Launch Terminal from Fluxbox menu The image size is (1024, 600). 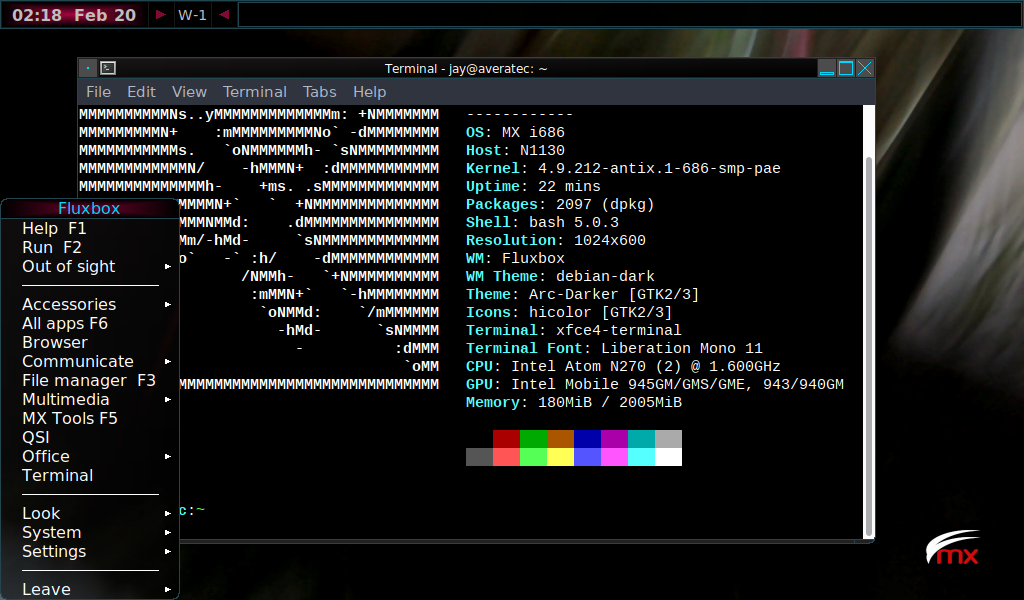click(x=90, y=475)
